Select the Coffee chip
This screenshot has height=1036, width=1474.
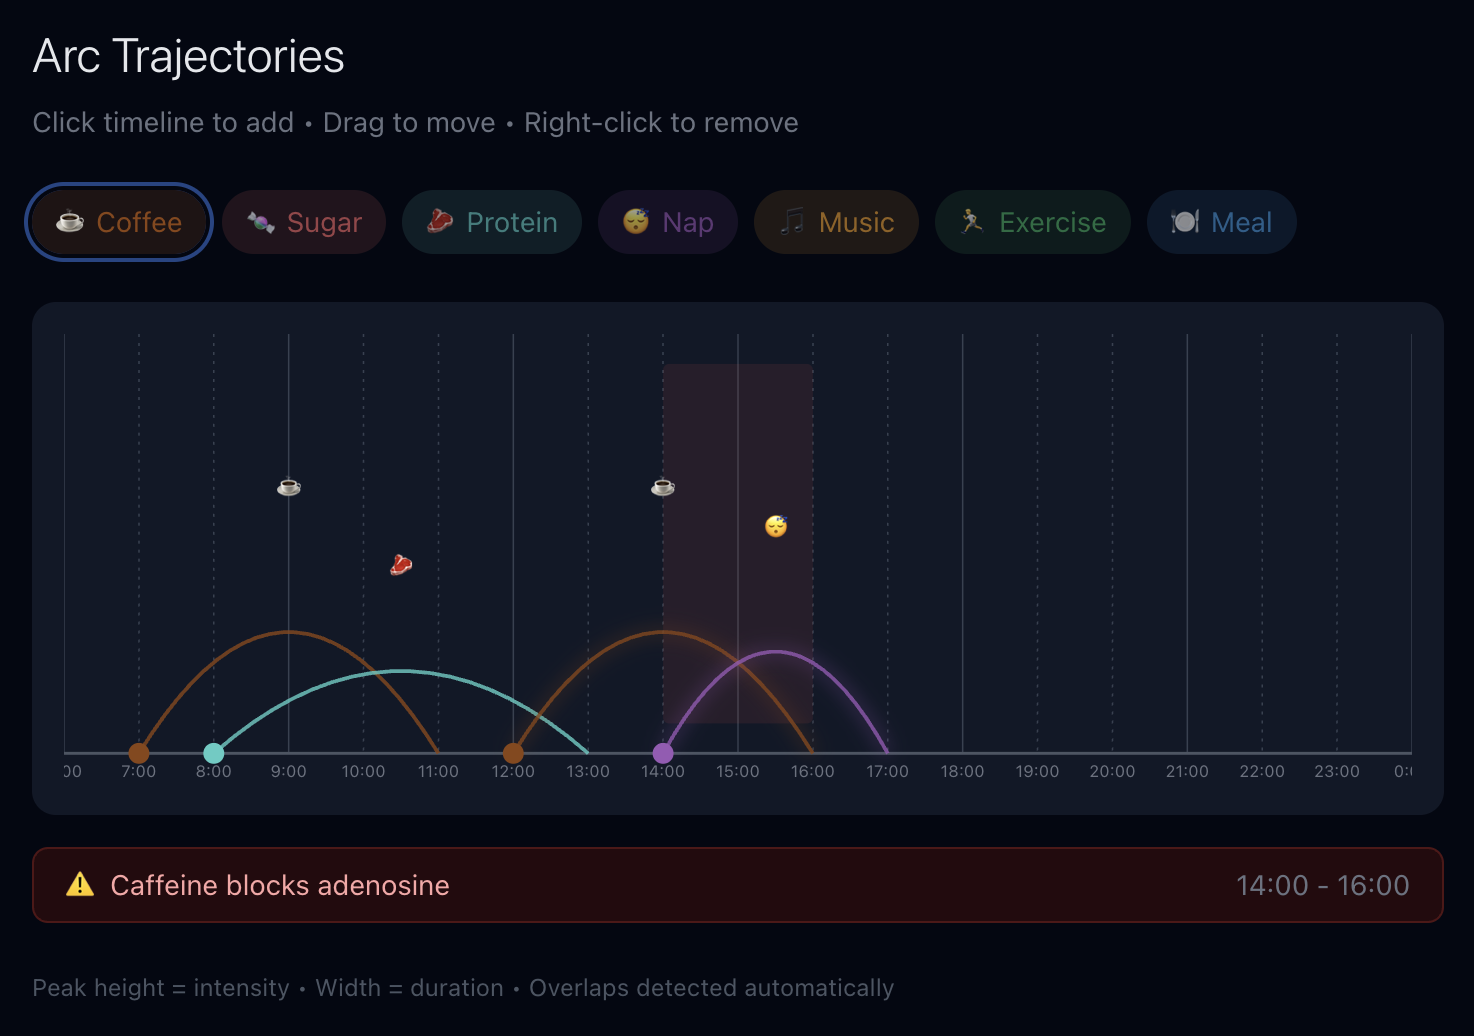(x=119, y=222)
